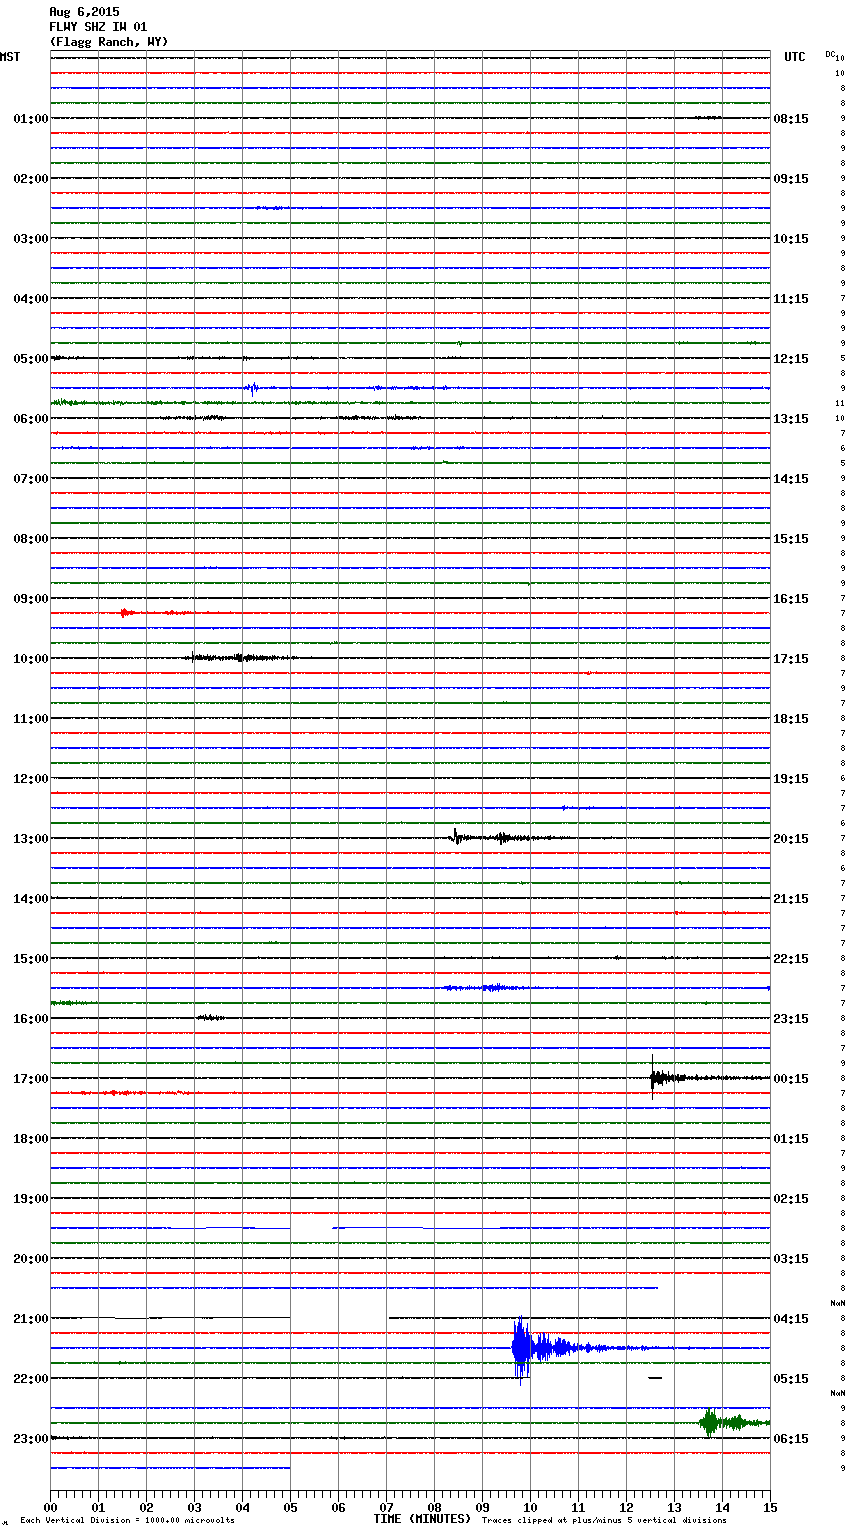Viewport: 850px width, 1534px height.
Task: Click the 10 minute tick on the x-axis
Action: click(x=530, y=1507)
